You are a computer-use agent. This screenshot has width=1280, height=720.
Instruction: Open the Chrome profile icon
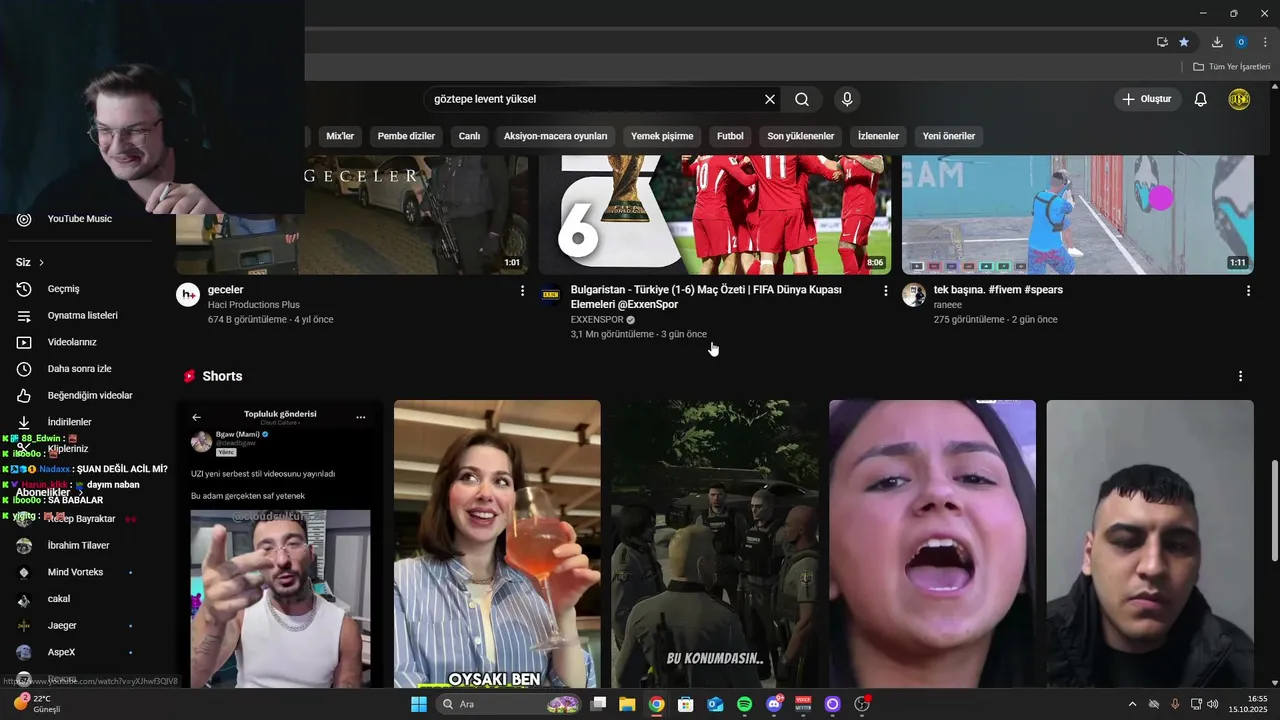[x=1241, y=42]
